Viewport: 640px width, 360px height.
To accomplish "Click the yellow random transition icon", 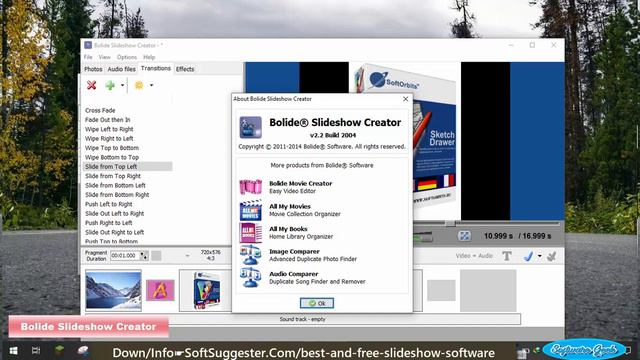I will tap(139, 85).
